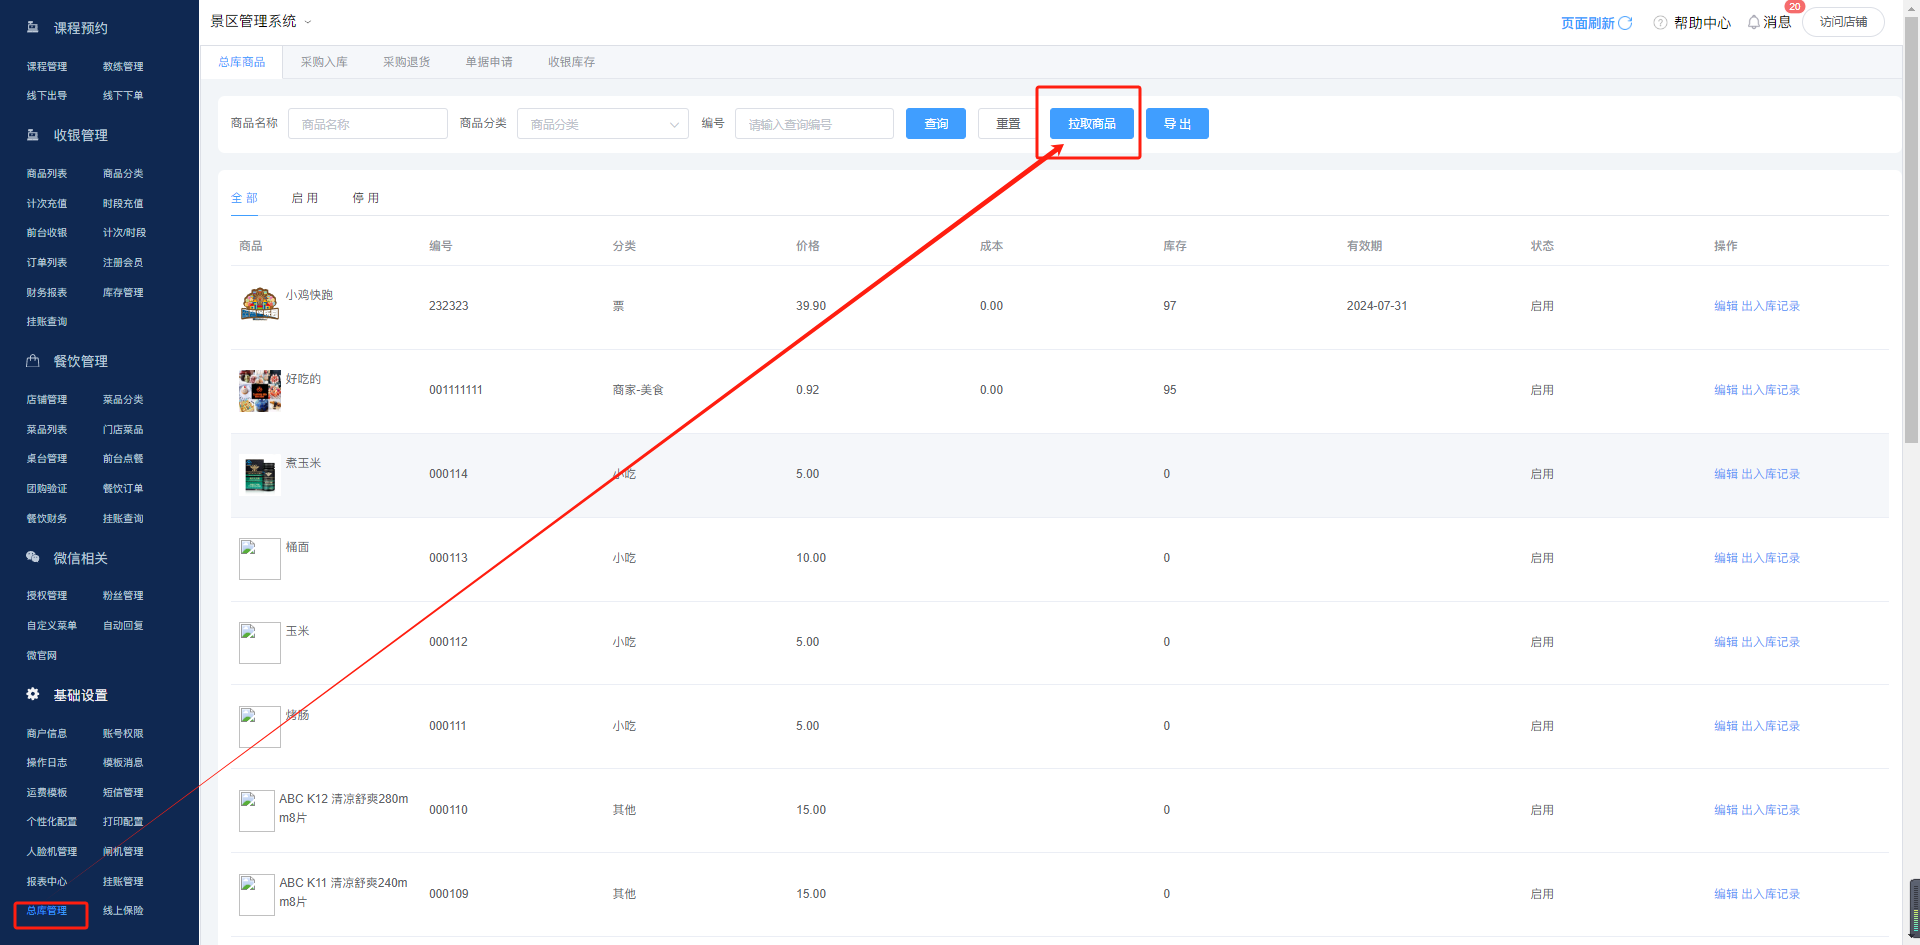Click the 拉取商品 button

click(x=1091, y=124)
